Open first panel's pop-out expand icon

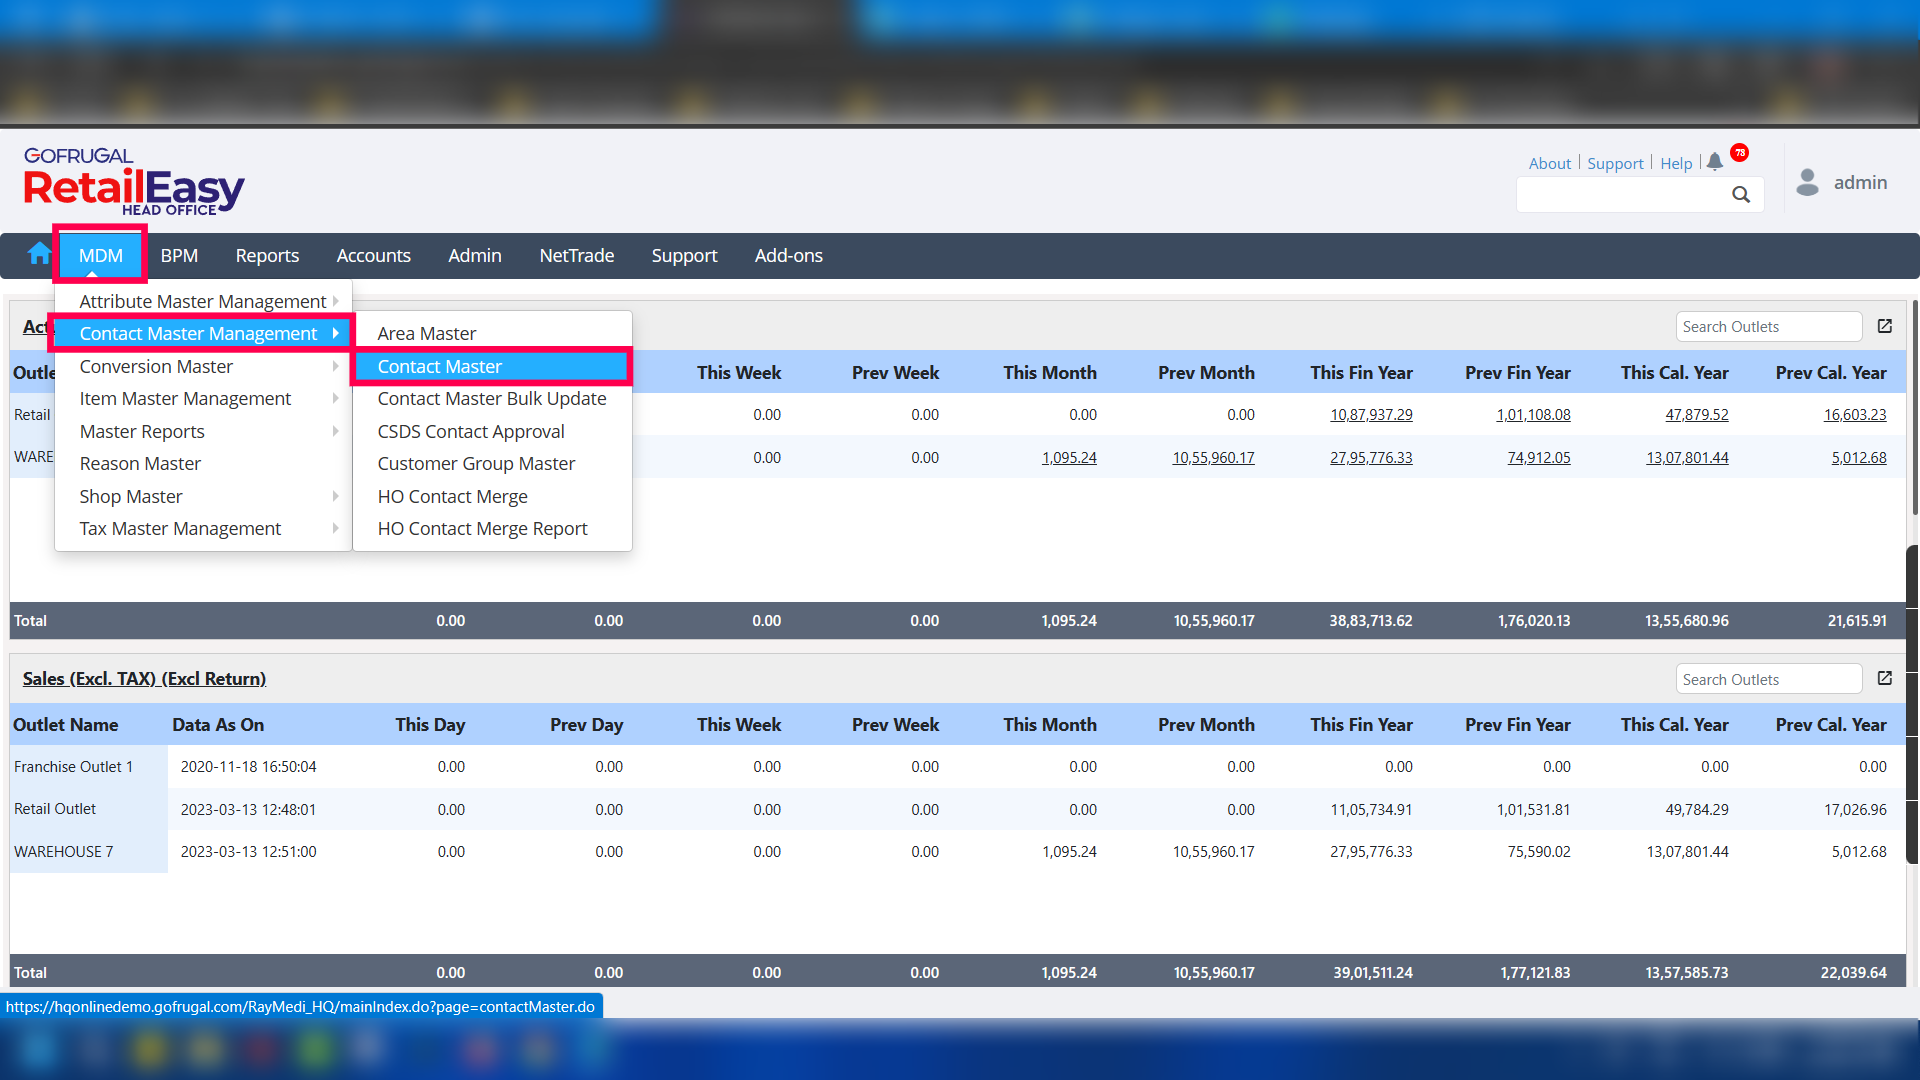[1885, 326]
